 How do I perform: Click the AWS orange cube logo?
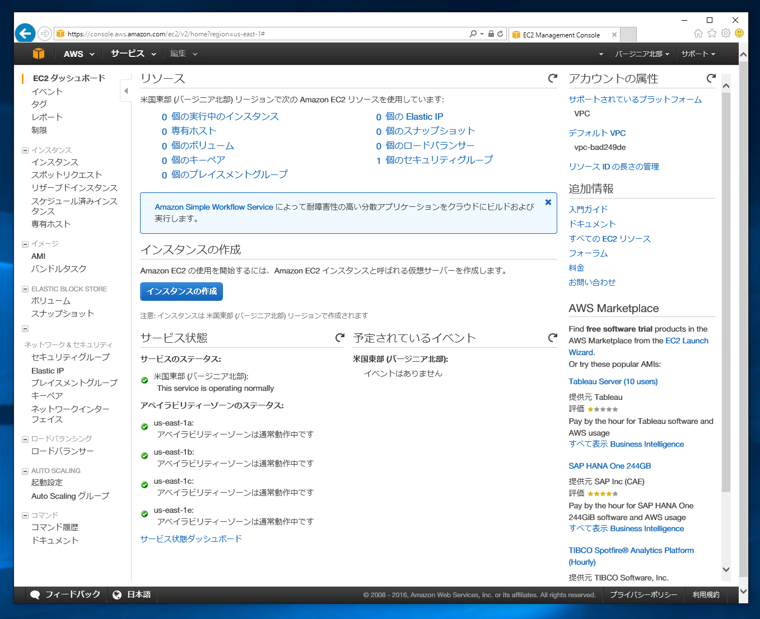click(38, 54)
